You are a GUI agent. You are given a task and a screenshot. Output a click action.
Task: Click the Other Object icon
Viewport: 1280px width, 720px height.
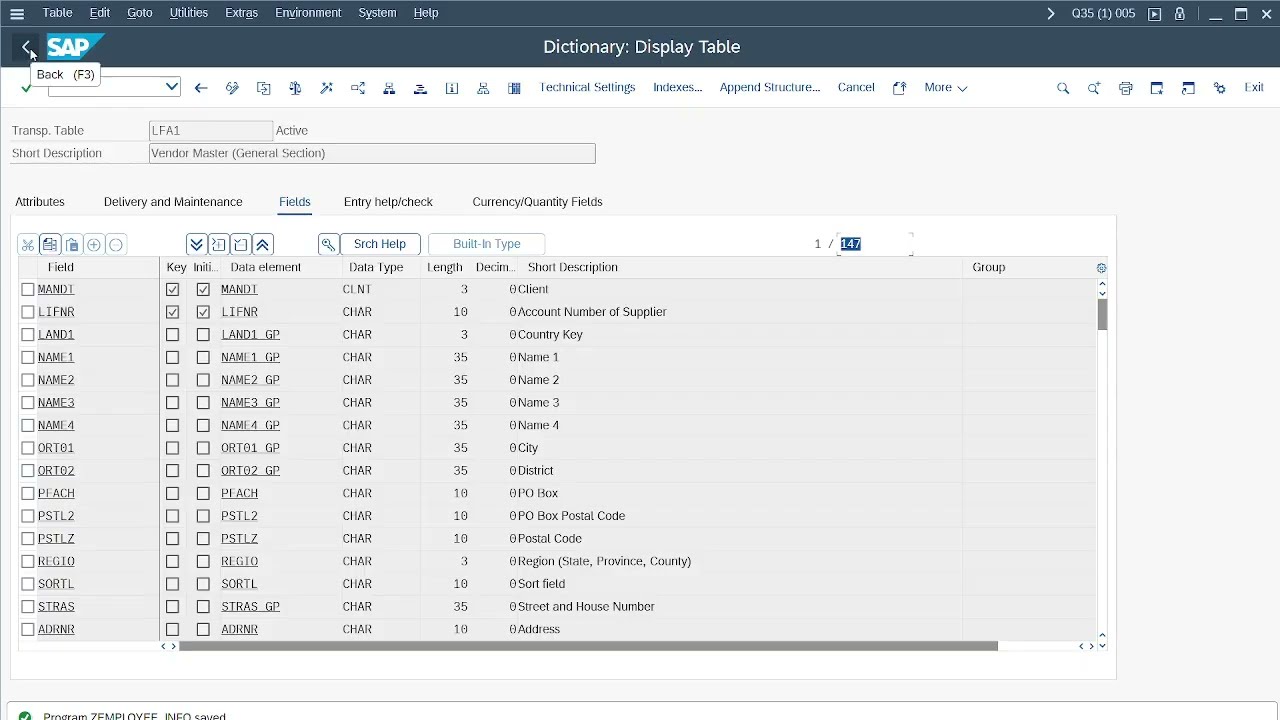[x=264, y=88]
